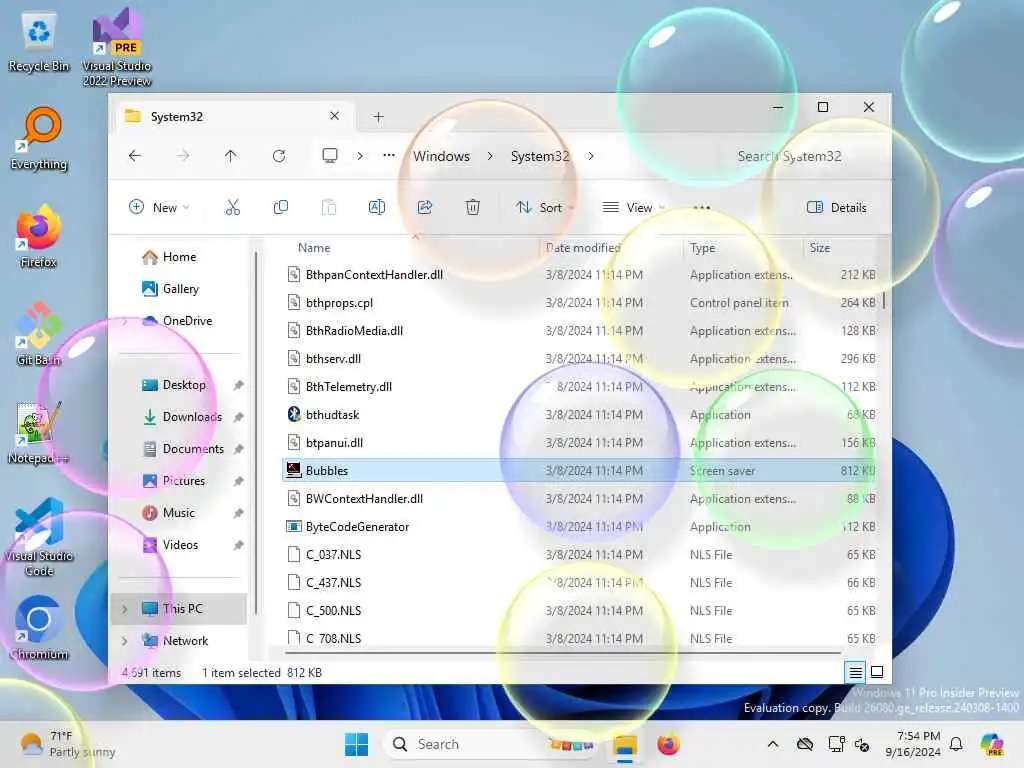Click the Copy icon in toolbar

tap(281, 208)
